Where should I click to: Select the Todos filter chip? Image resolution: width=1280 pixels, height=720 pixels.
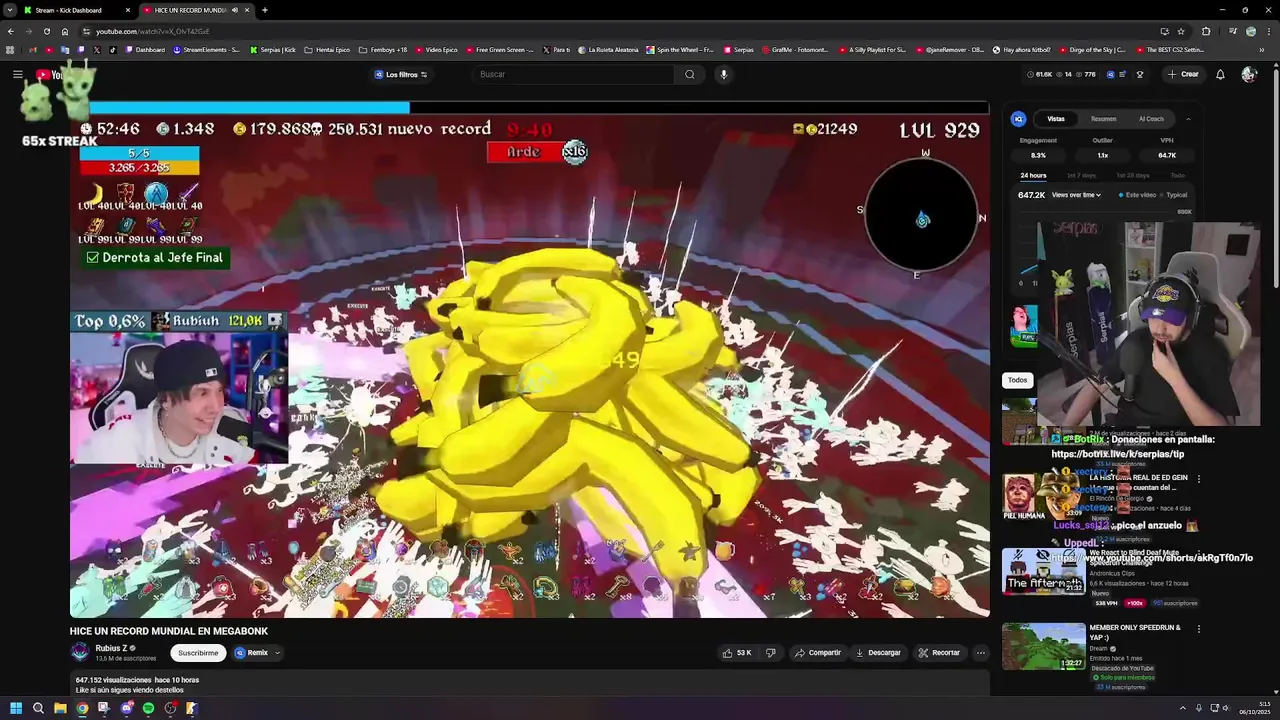click(x=1017, y=380)
